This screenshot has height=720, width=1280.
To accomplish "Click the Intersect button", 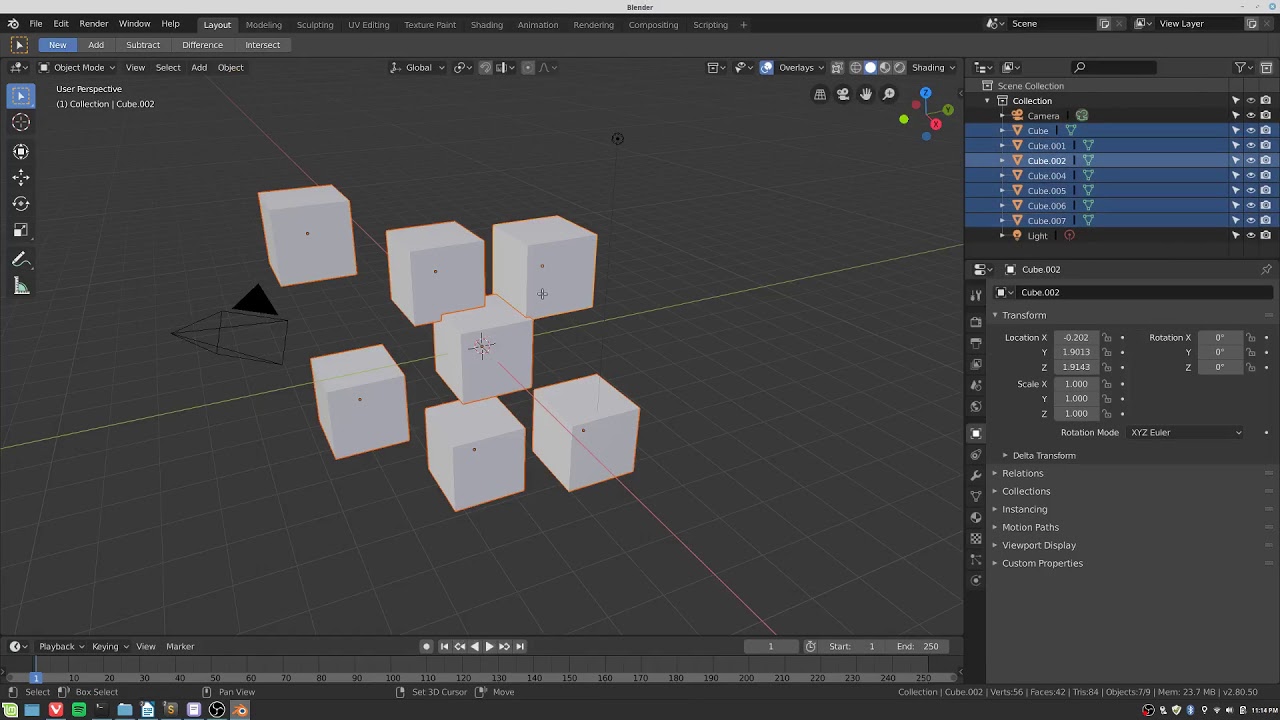I will (262, 45).
